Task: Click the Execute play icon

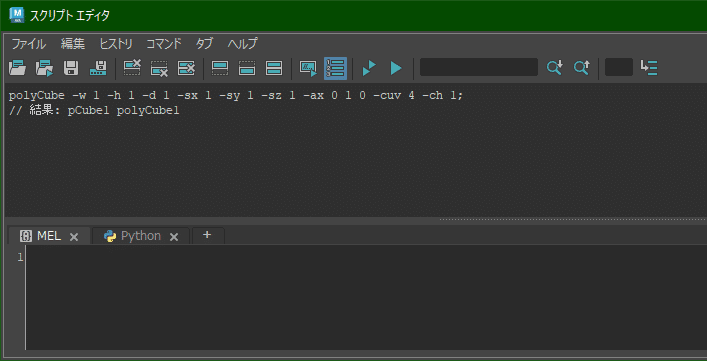Action: [x=396, y=68]
